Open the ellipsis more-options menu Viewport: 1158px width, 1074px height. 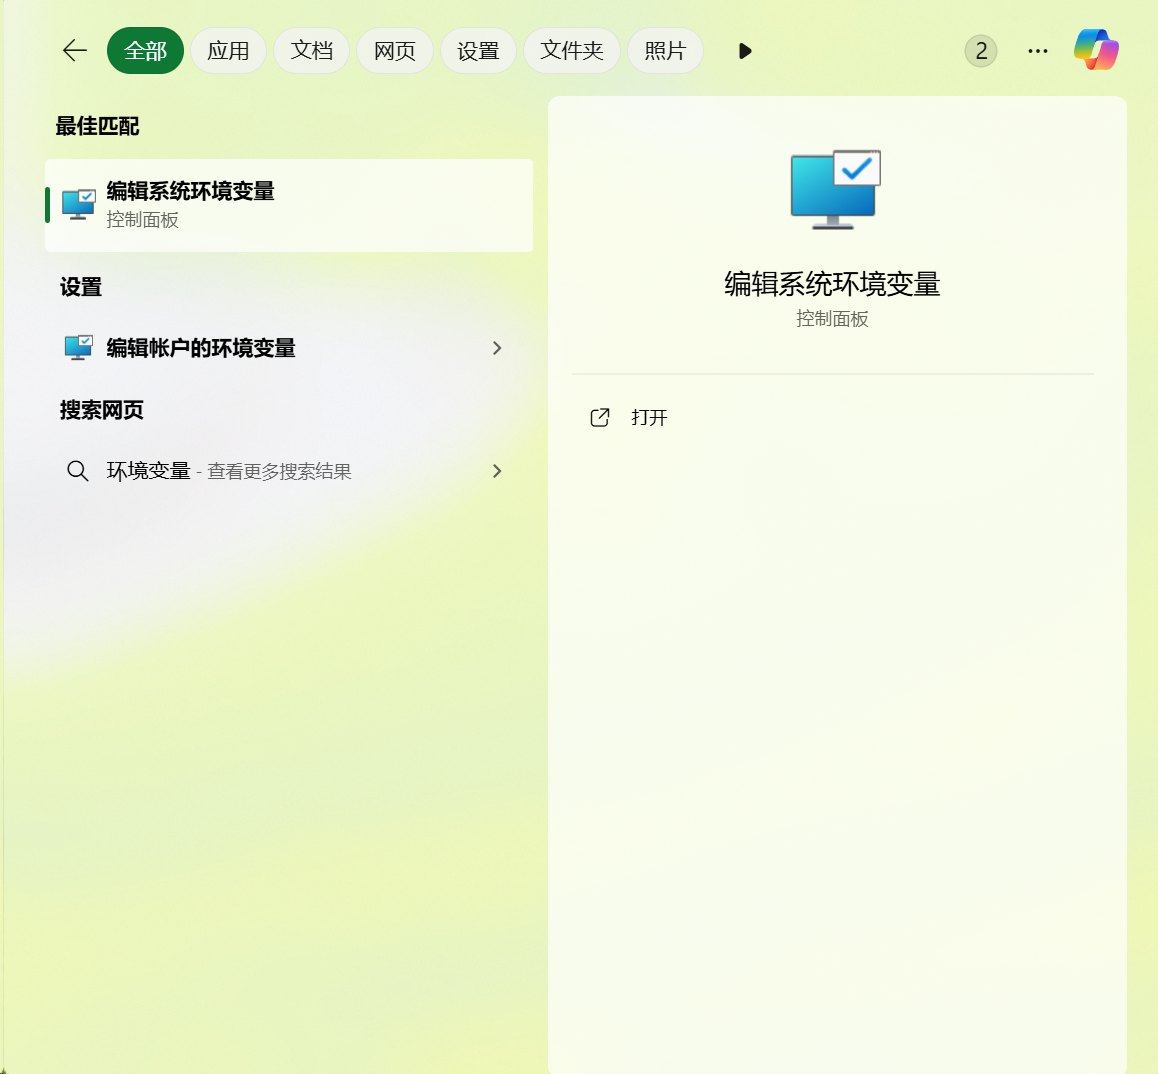pyautogui.click(x=1037, y=50)
